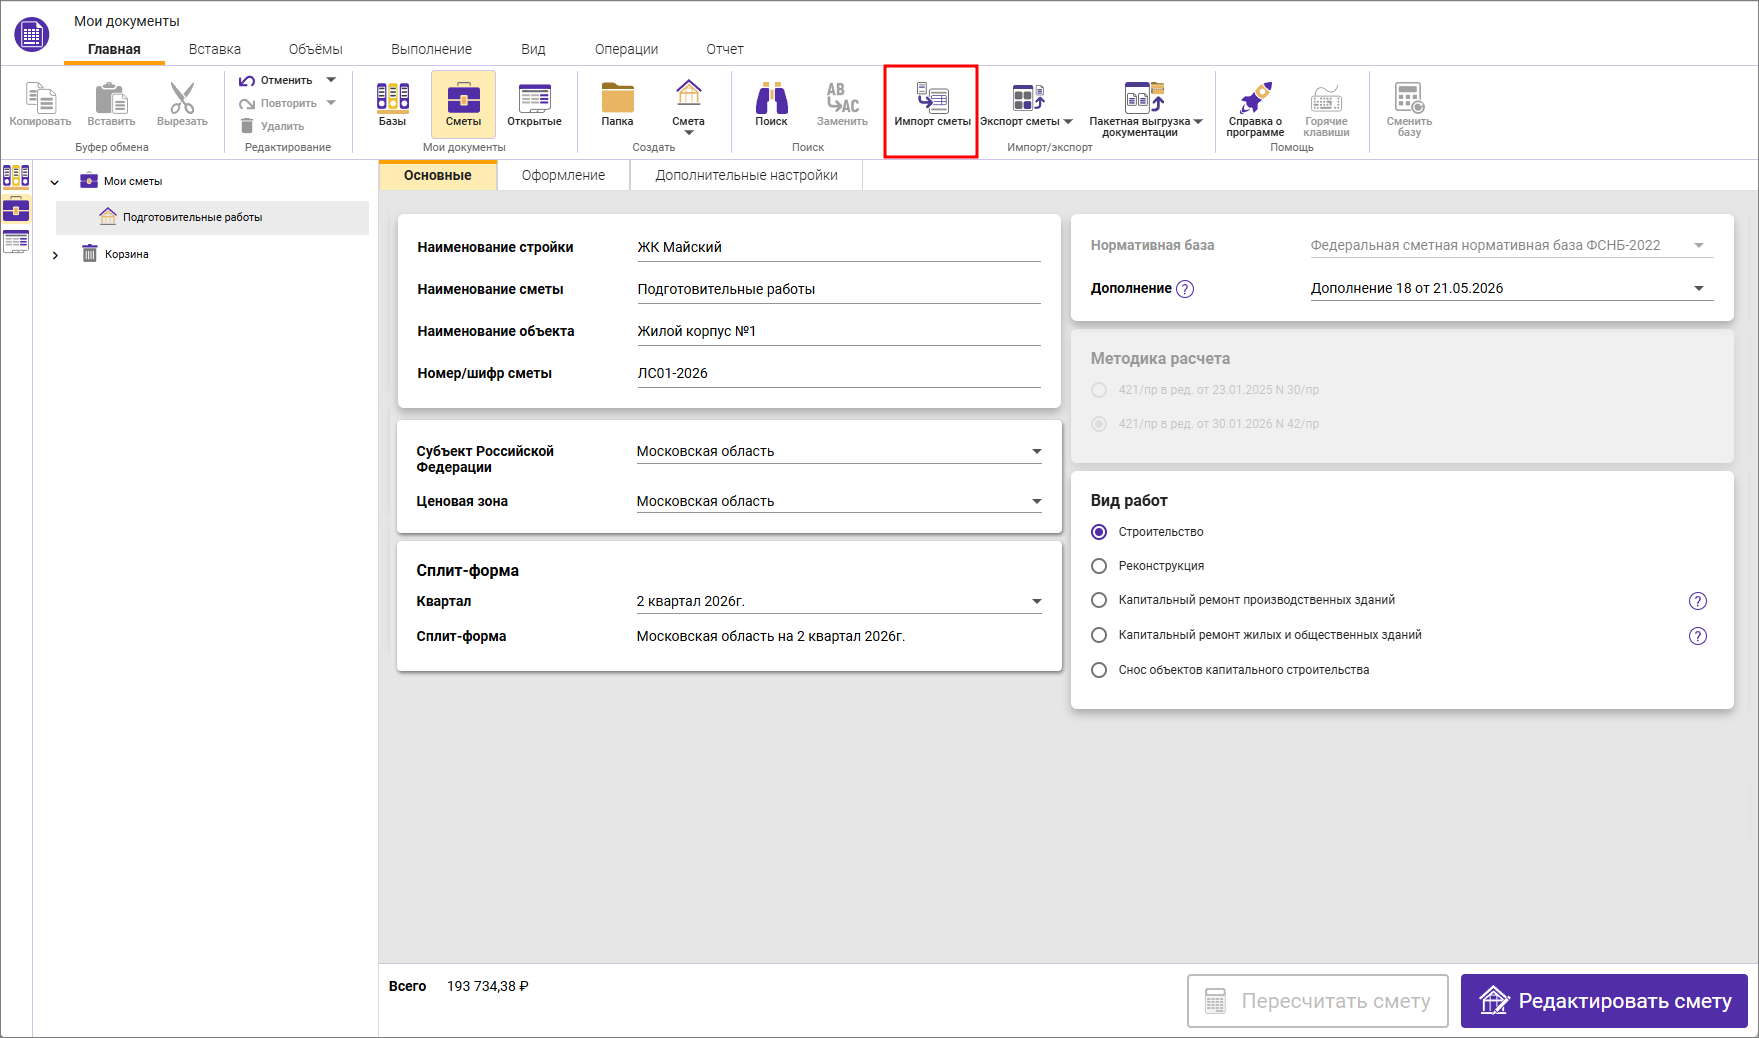Collapse the Мои сметы tree node
Image resolution: width=1759 pixels, height=1038 pixels.
point(55,182)
